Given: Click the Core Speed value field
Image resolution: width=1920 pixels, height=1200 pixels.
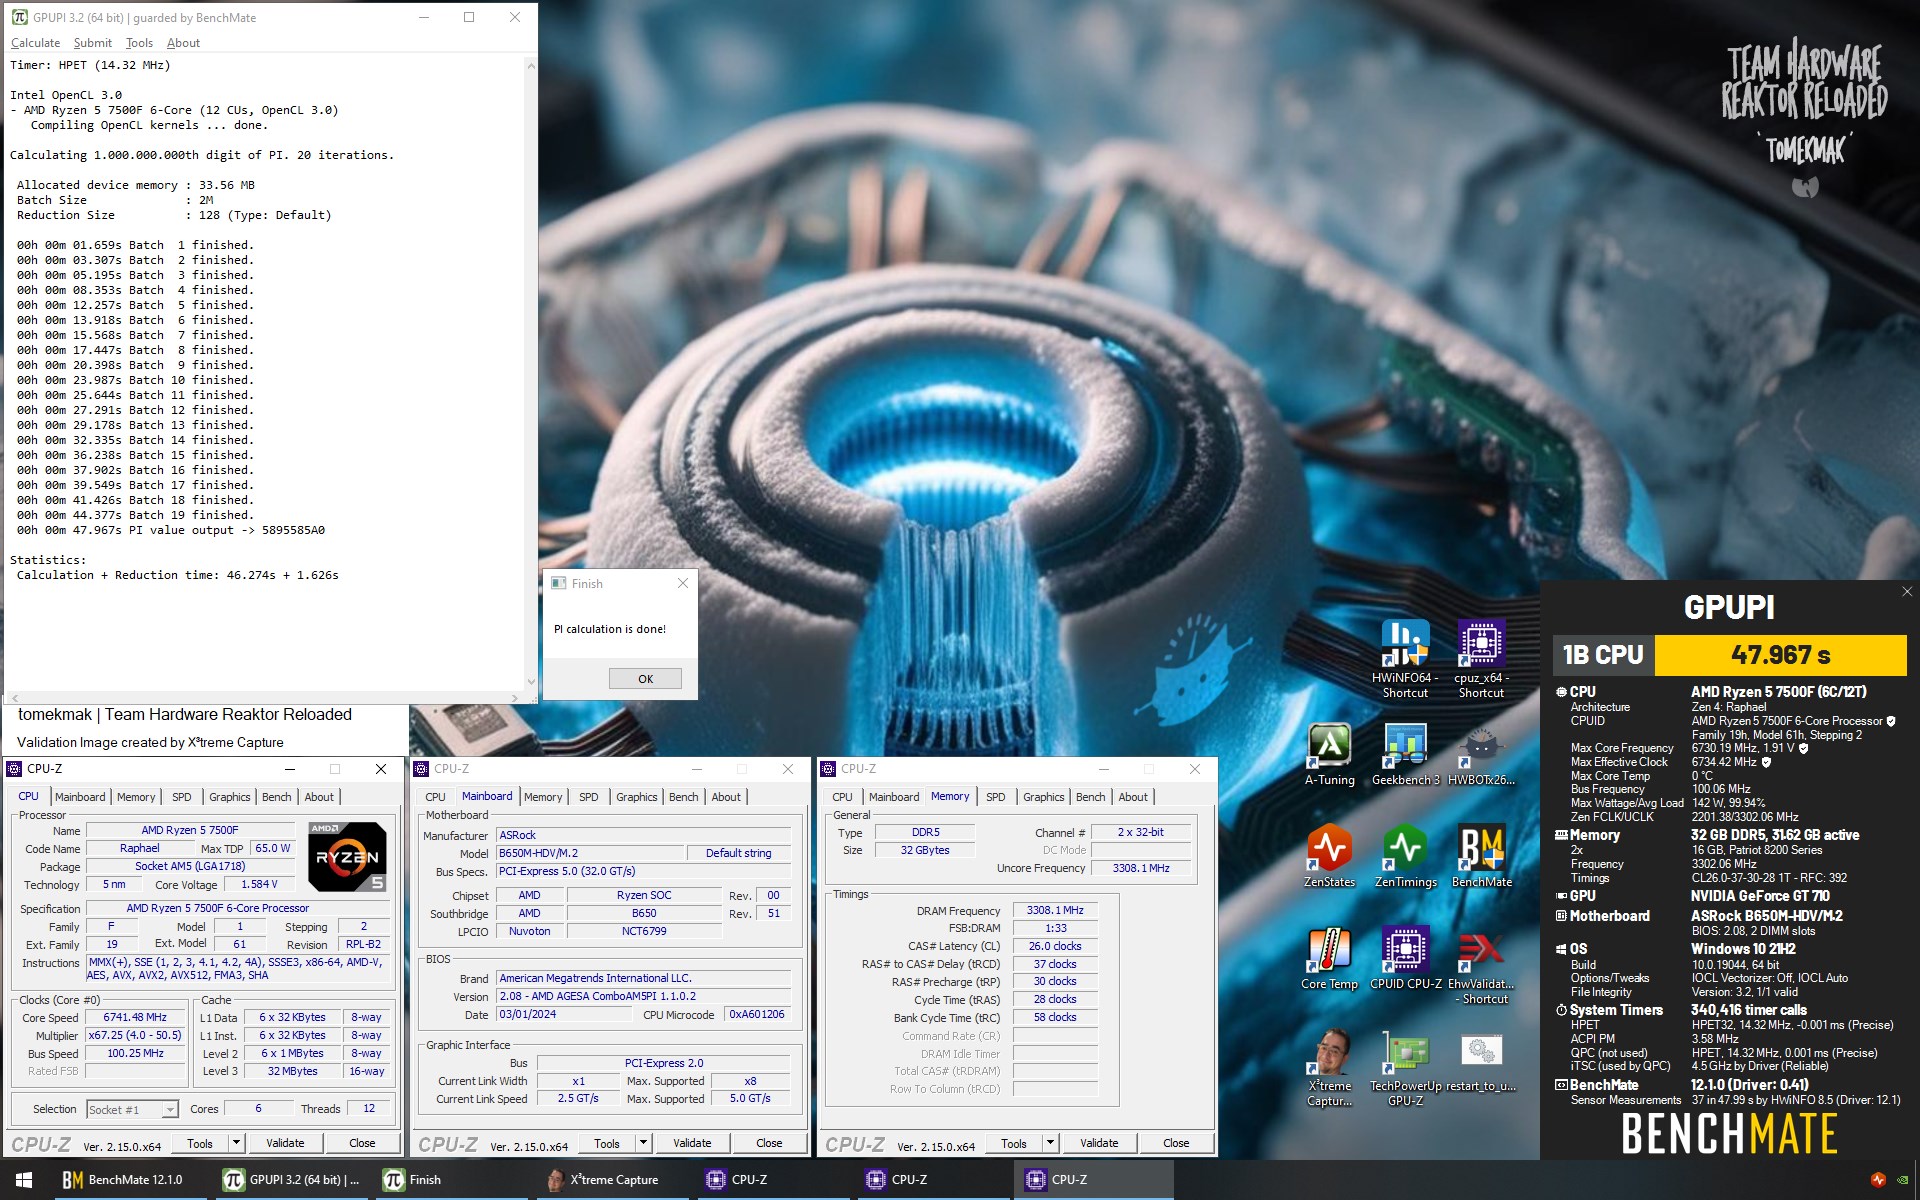Looking at the screenshot, I should (135, 1017).
